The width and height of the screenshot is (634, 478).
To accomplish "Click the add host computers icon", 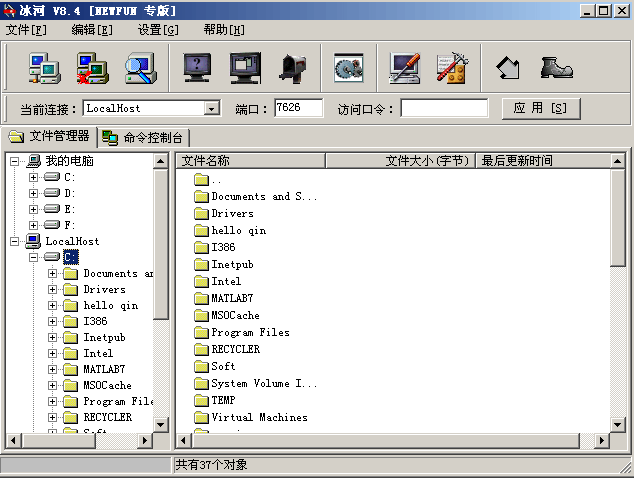I will pyautogui.click(x=44, y=68).
